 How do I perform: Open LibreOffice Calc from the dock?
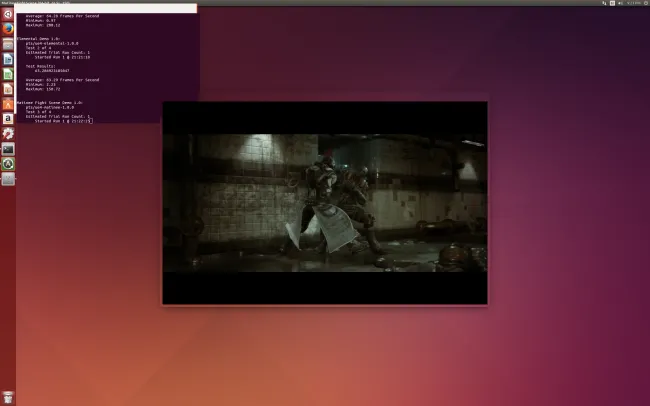tap(8, 74)
